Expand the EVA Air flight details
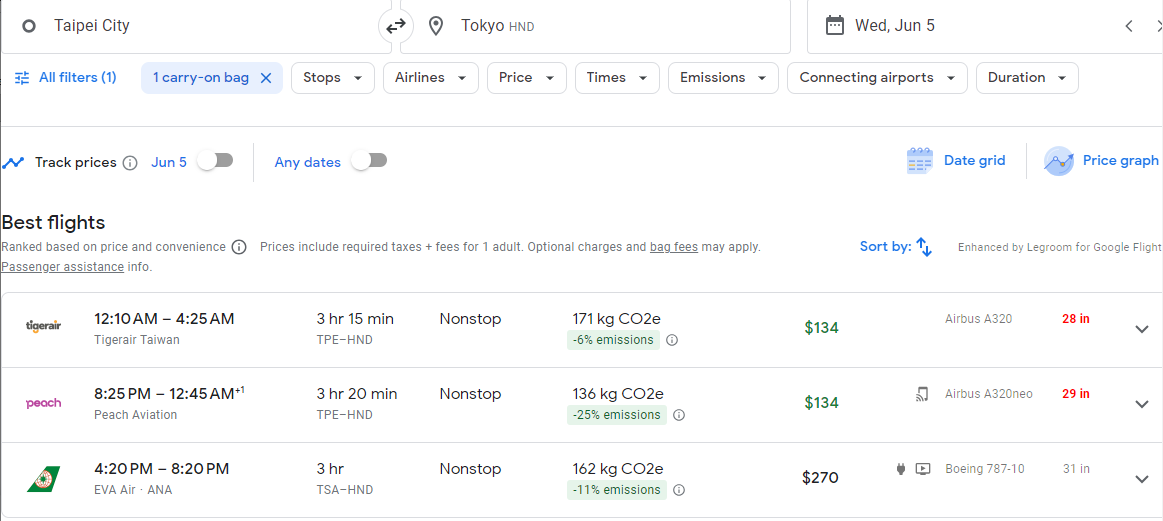 (1142, 479)
